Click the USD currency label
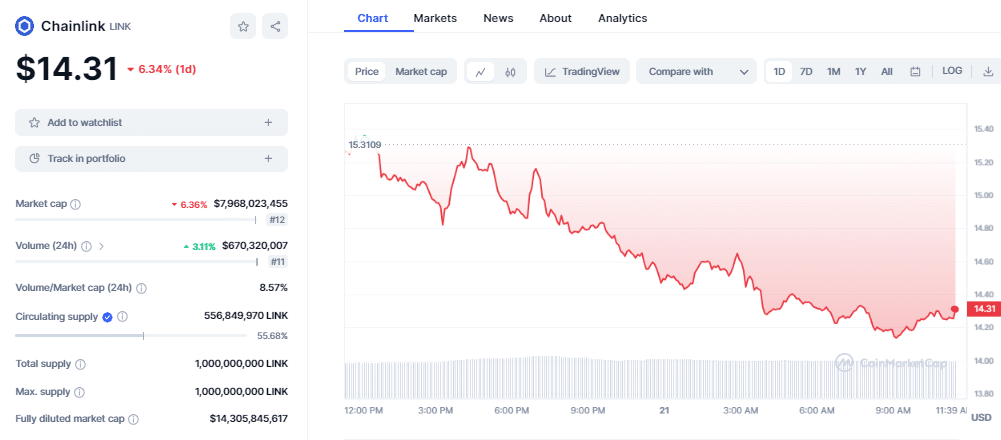 tap(981, 418)
